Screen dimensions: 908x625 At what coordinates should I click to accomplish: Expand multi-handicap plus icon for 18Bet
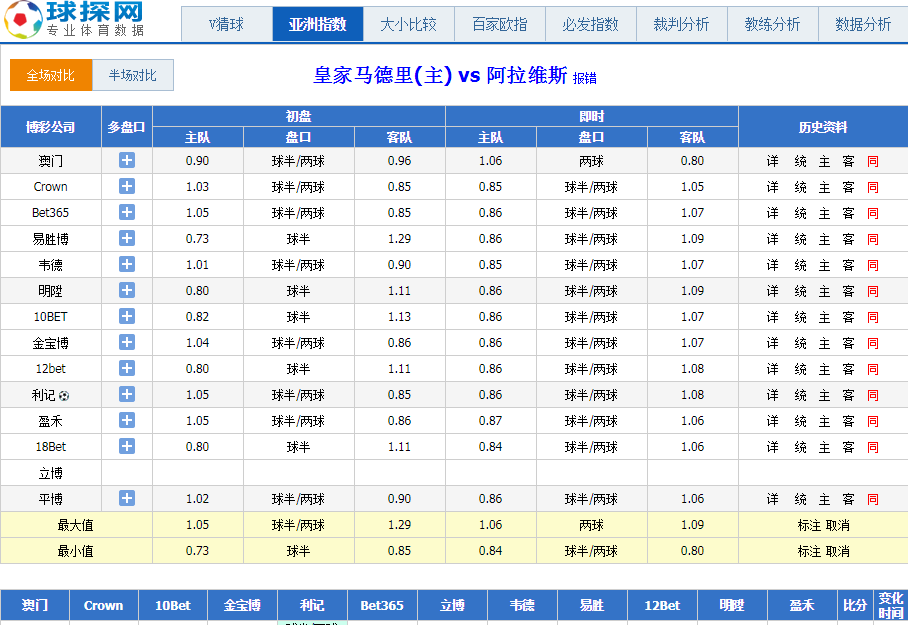[127, 446]
